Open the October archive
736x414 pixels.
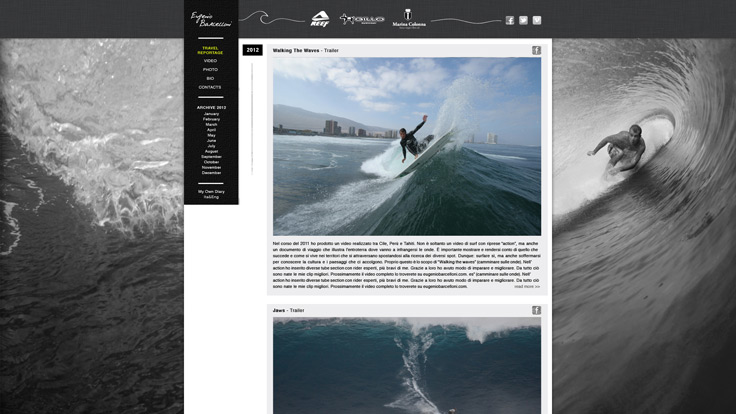pos(211,162)
